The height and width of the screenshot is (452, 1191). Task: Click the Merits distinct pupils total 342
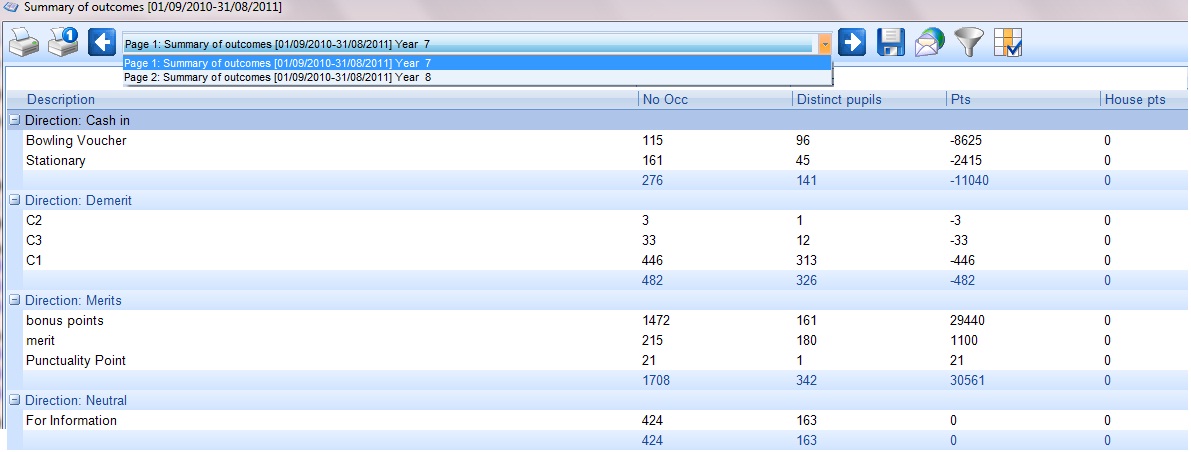tap(807, 380)
